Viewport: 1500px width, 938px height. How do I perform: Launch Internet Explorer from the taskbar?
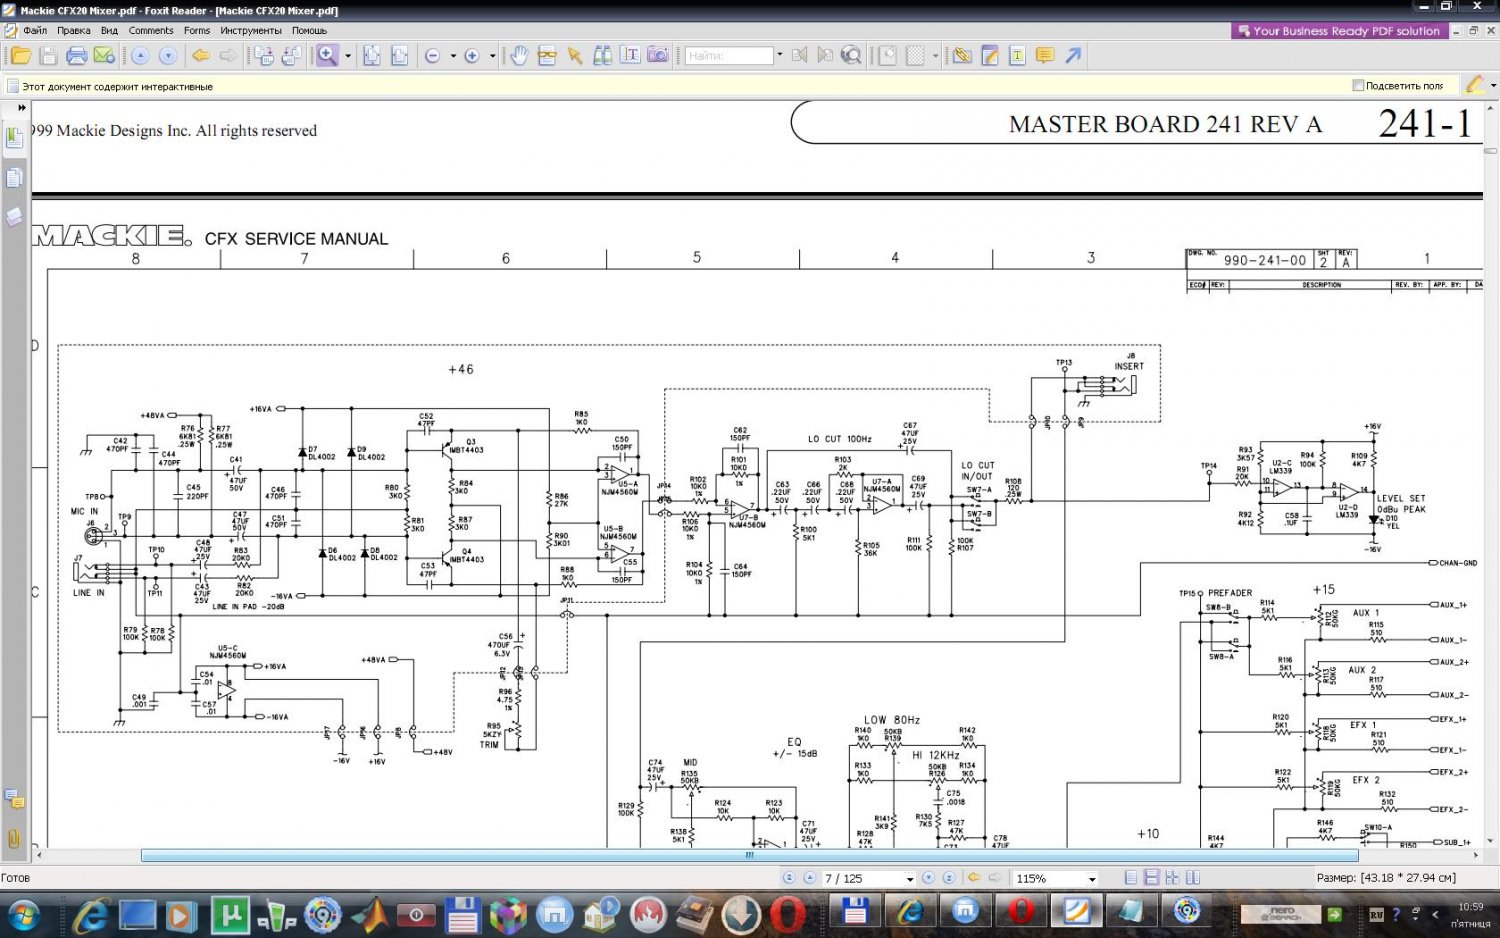click(x=90, y=915)
